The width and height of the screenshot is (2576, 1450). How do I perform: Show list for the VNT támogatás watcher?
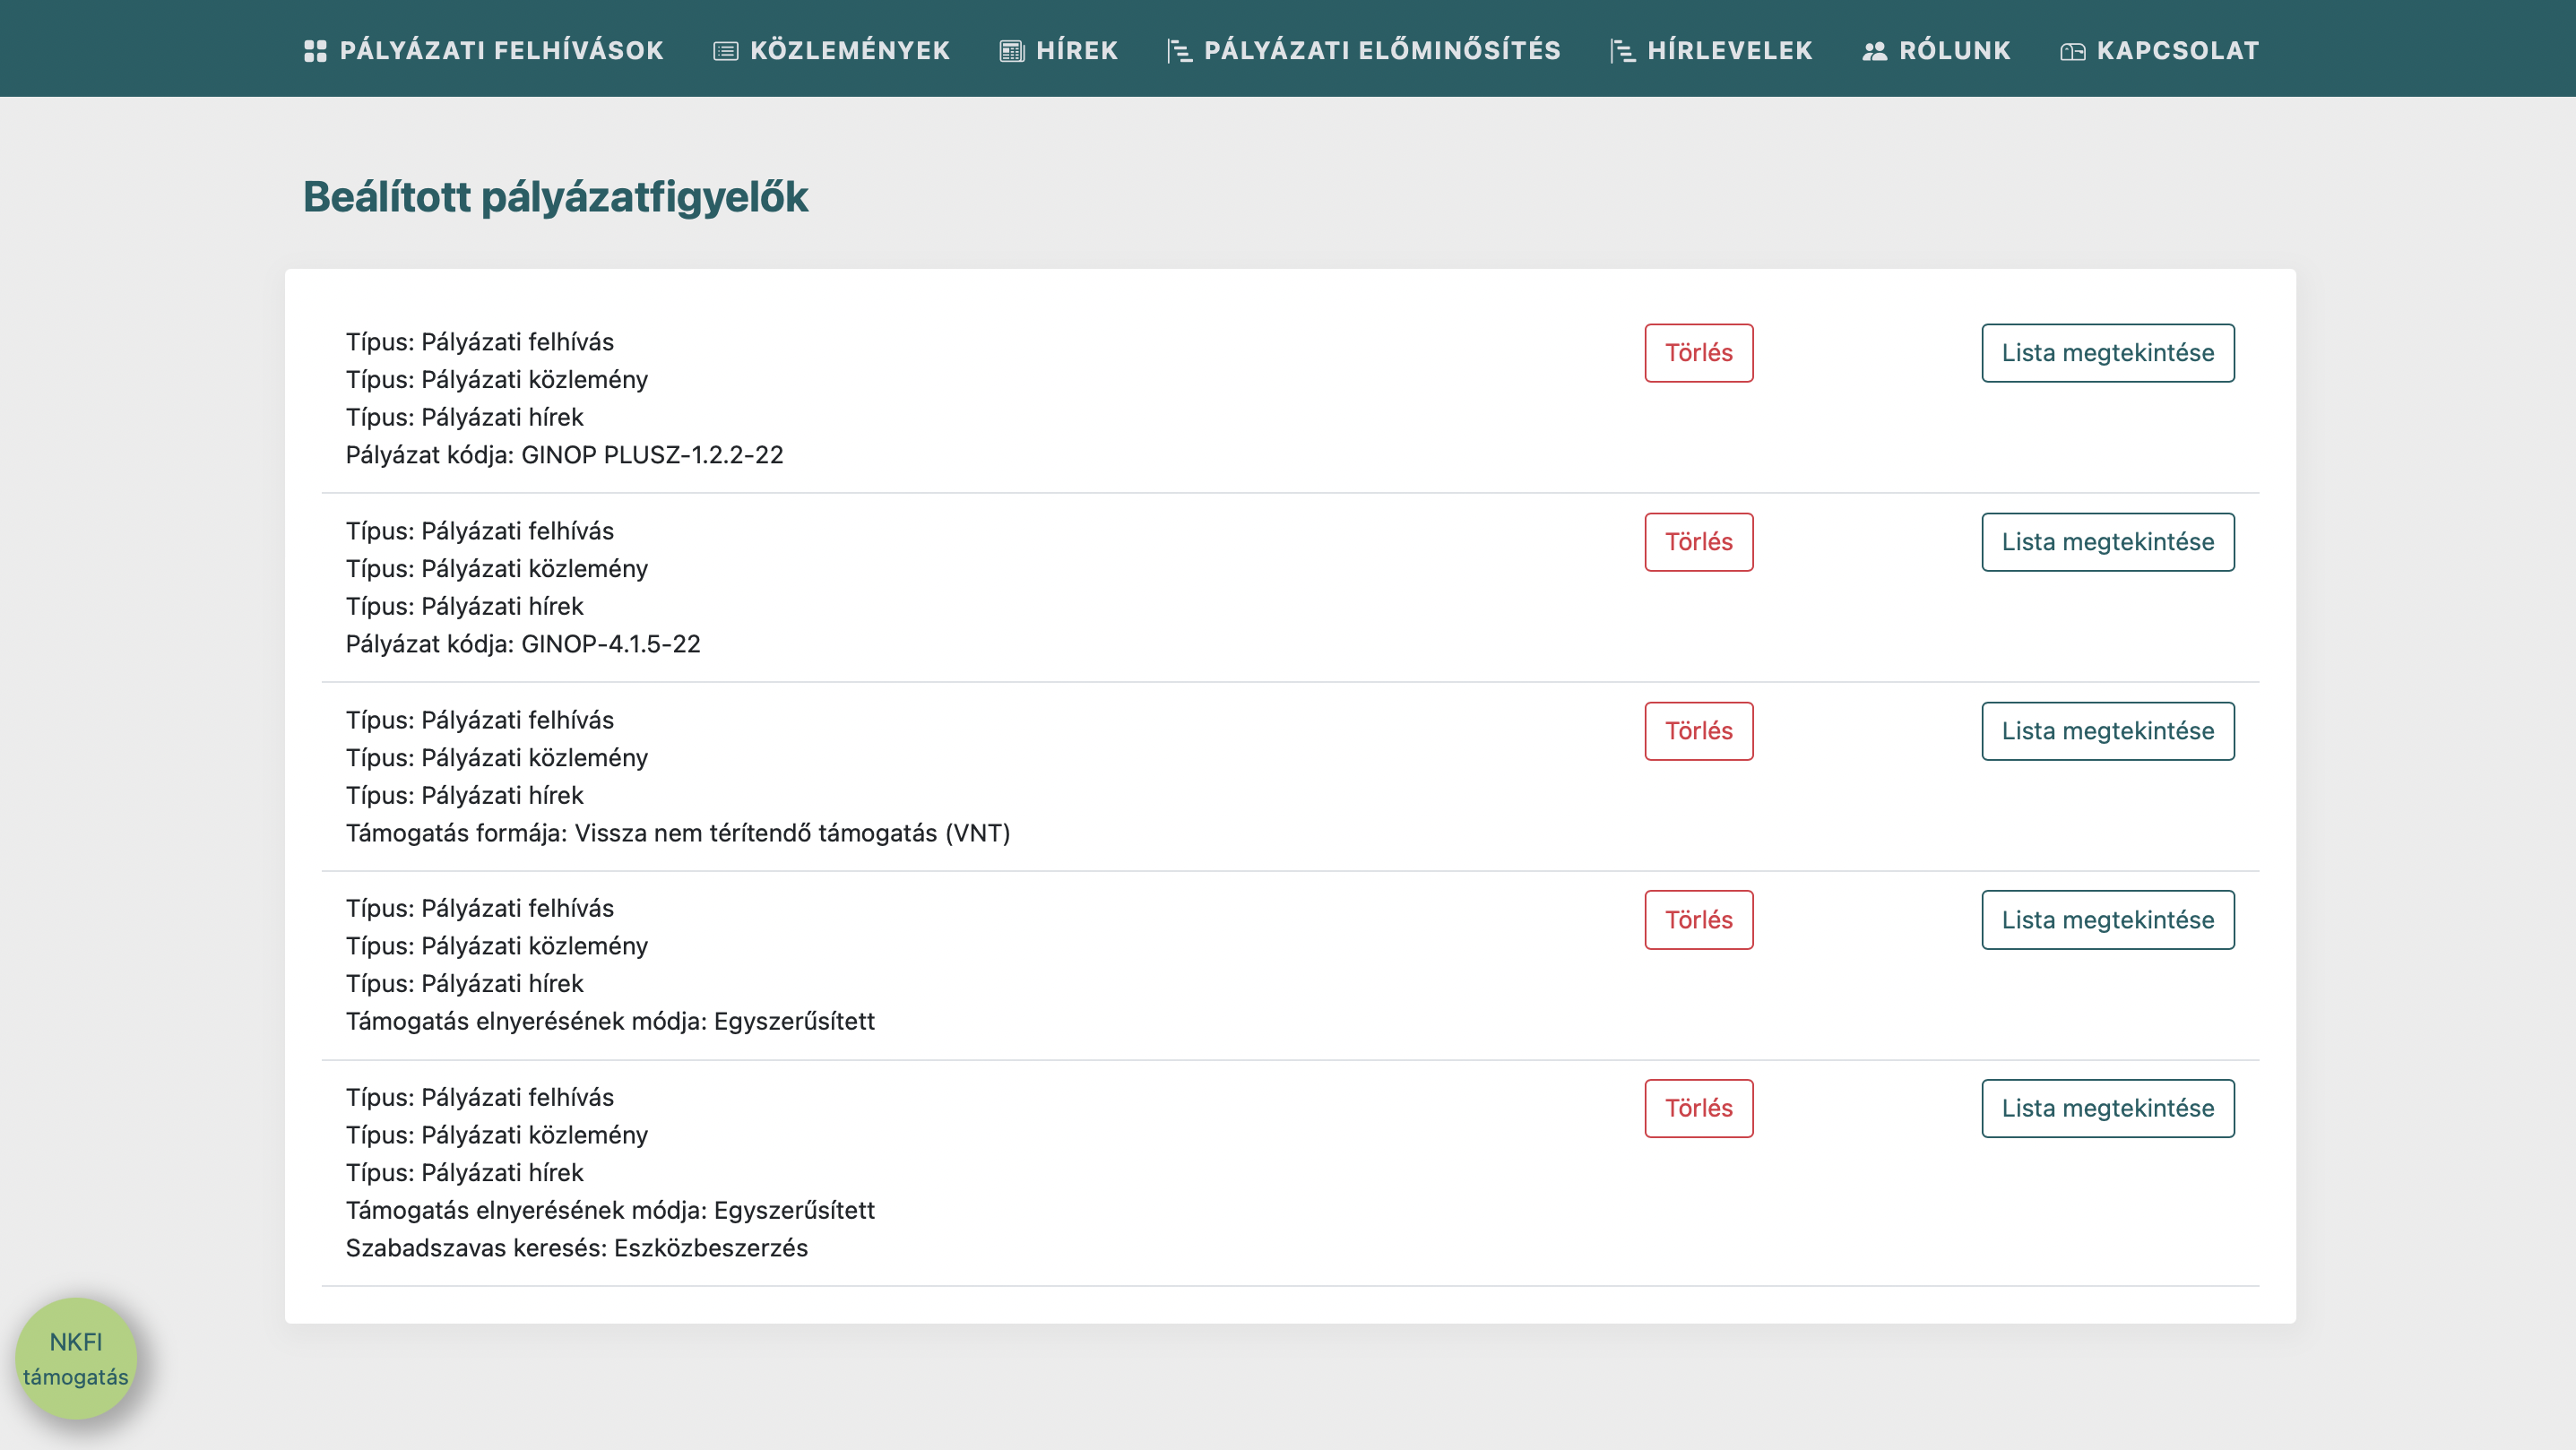[2107, 731]
